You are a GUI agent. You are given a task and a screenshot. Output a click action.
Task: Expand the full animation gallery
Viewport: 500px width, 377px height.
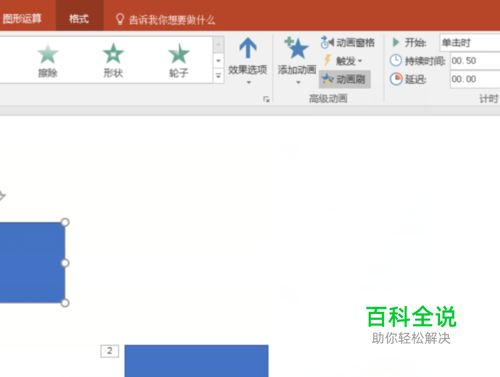(218, 76)
